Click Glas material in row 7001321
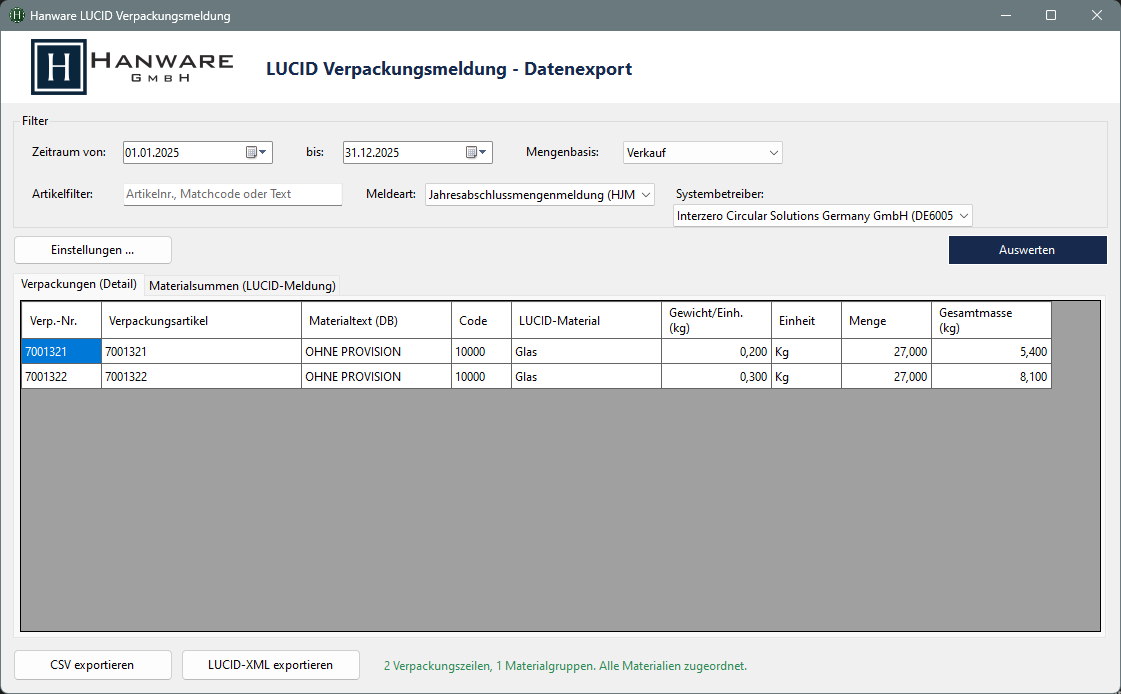 pyautogui.click(x=587, y=352)
